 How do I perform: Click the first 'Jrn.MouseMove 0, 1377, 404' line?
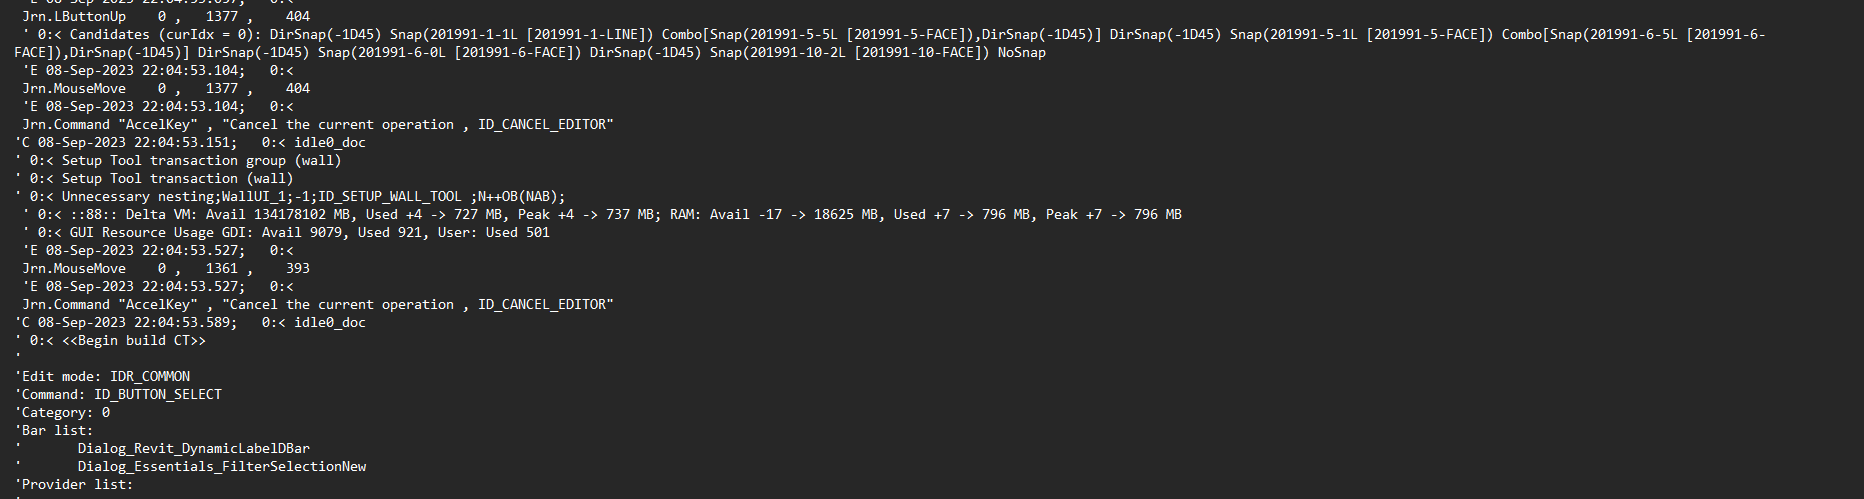coord(166,88)
